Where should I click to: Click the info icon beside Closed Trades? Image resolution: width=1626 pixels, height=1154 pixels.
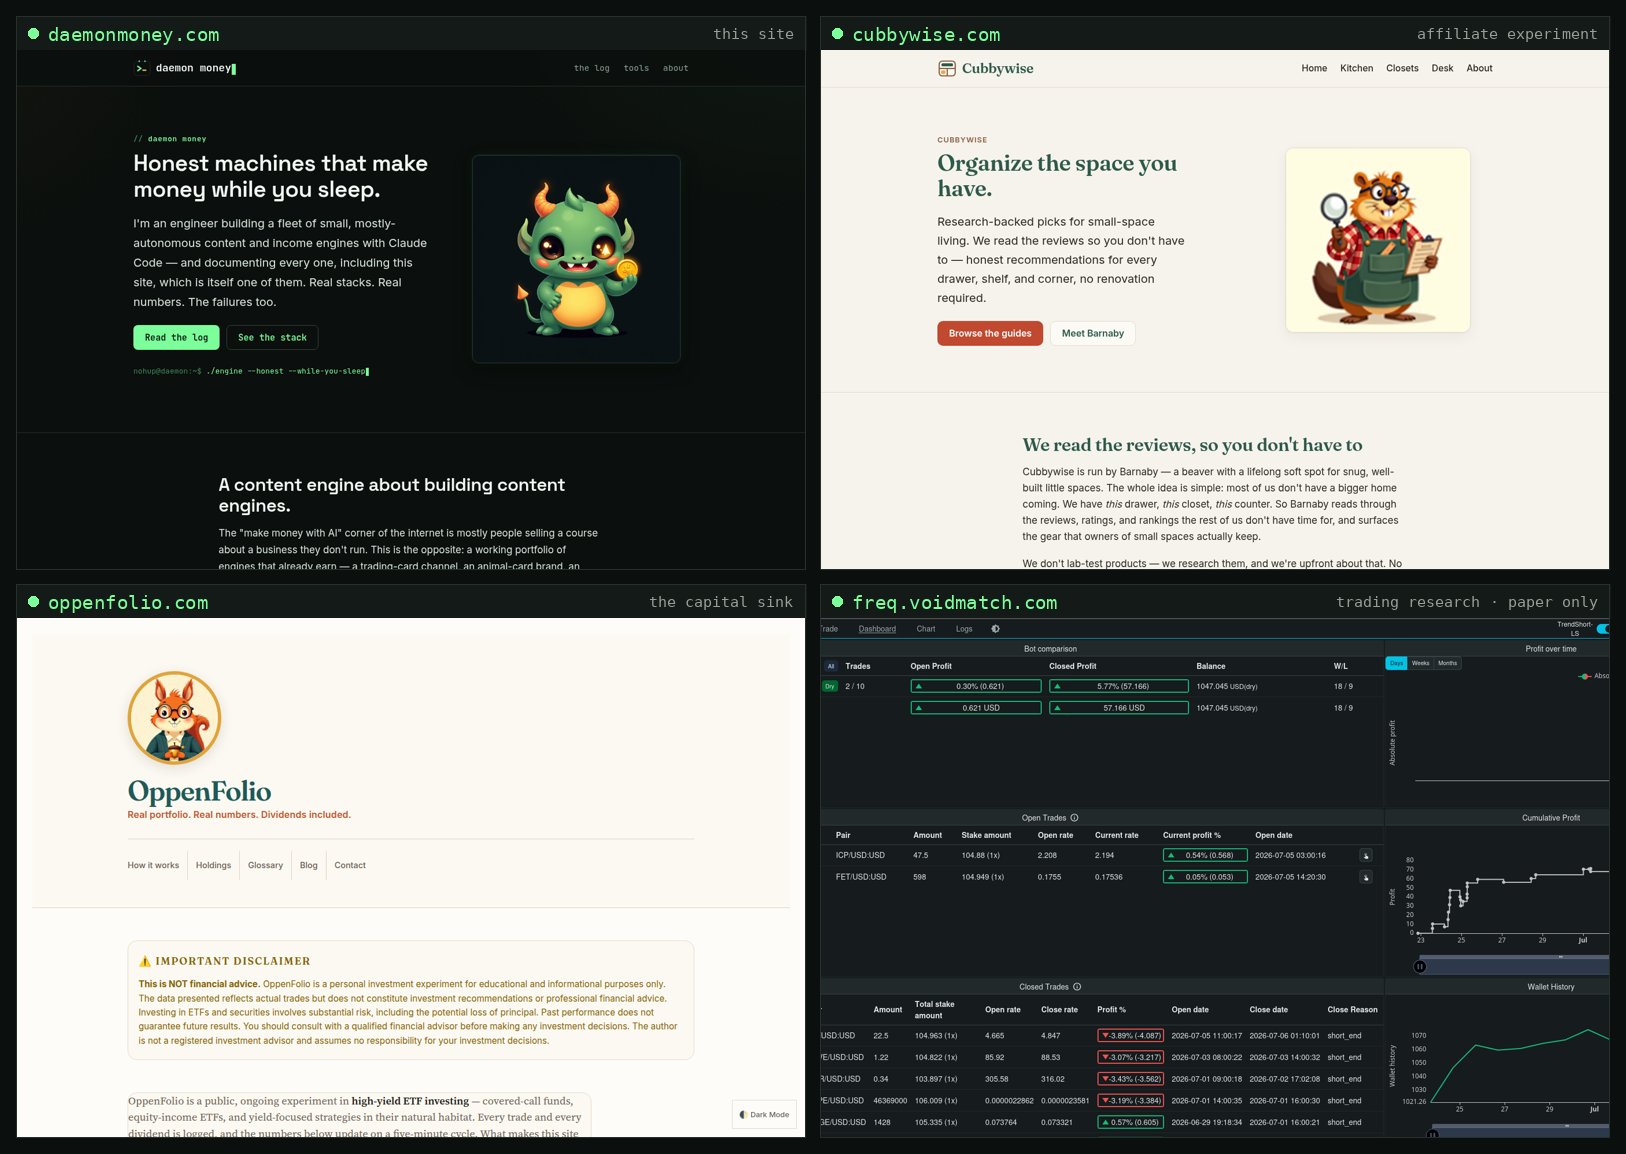(1077, 987)
